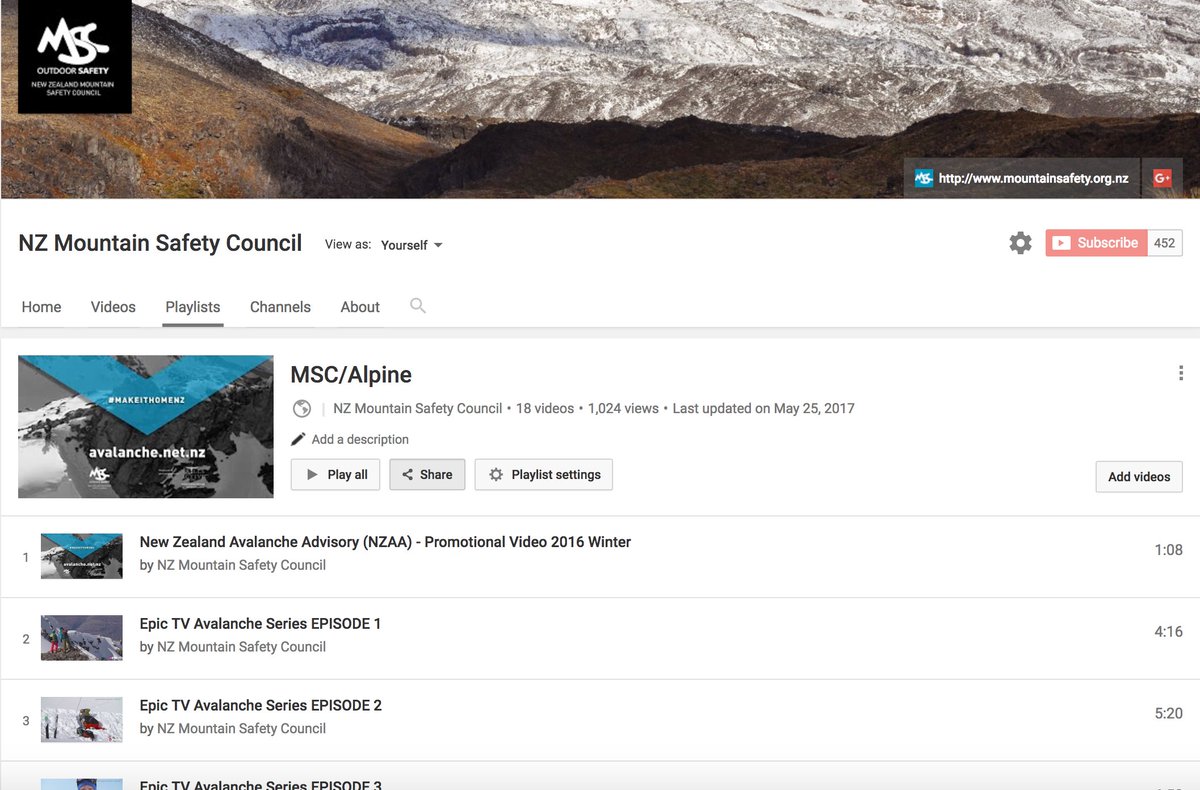Click the Add videos button
This screenshot has height=790, width=1200.
pos(1139,477)
